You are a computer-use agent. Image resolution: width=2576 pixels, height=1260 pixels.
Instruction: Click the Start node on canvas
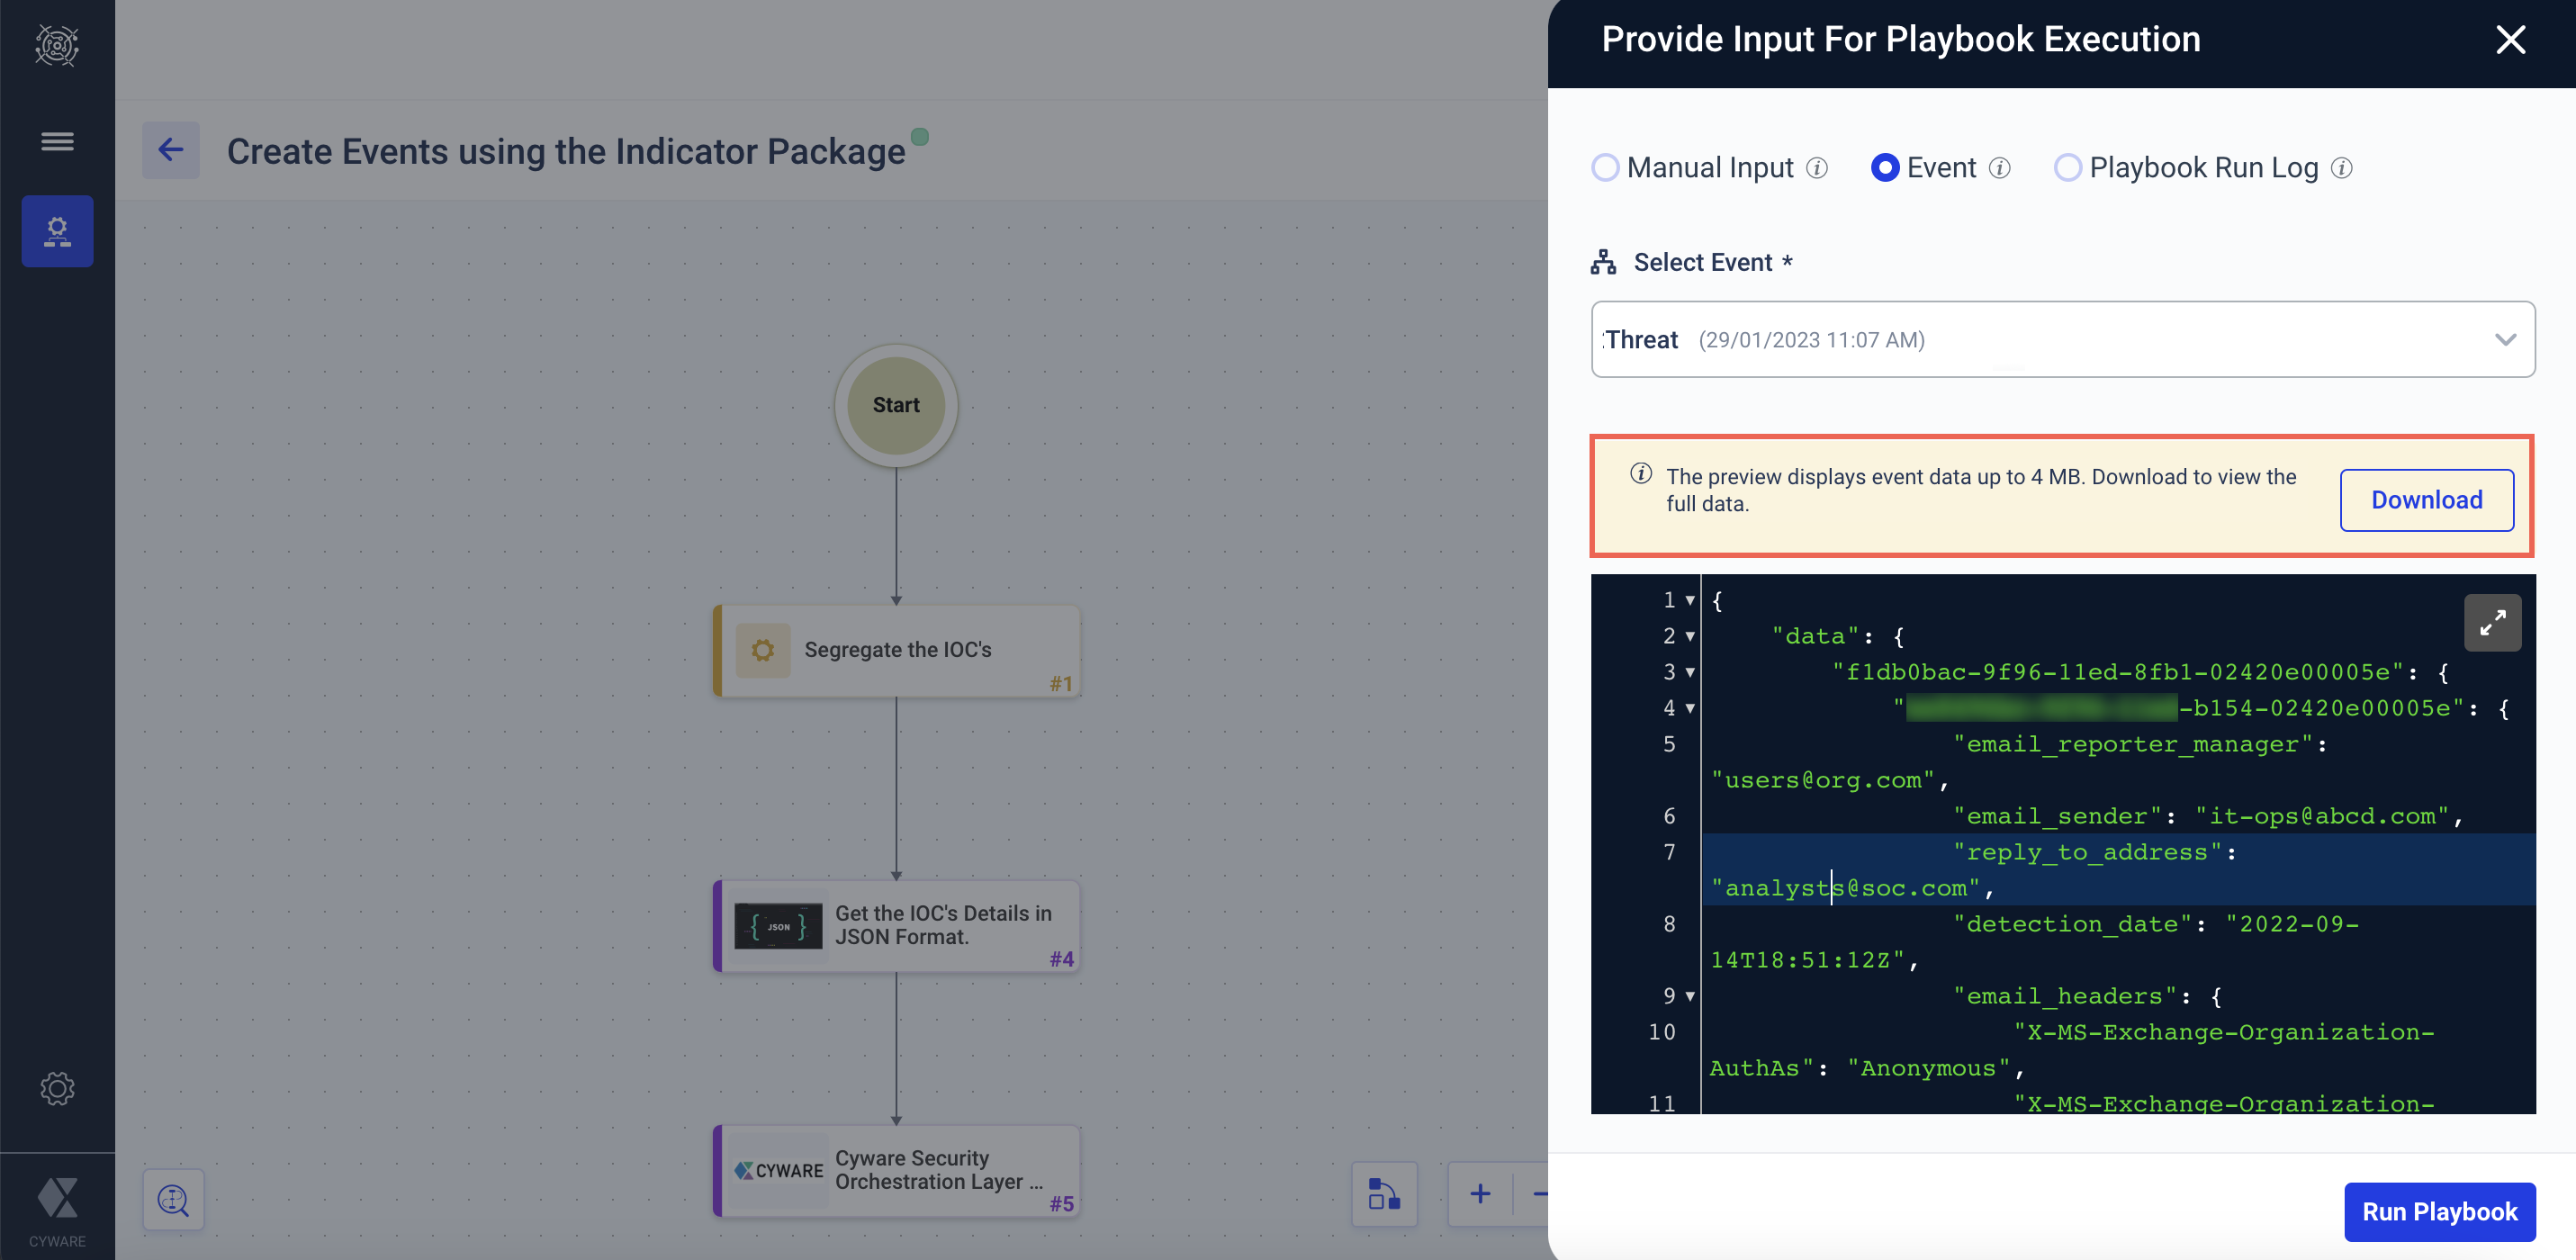pyautogui.click(x=896, y=405)
